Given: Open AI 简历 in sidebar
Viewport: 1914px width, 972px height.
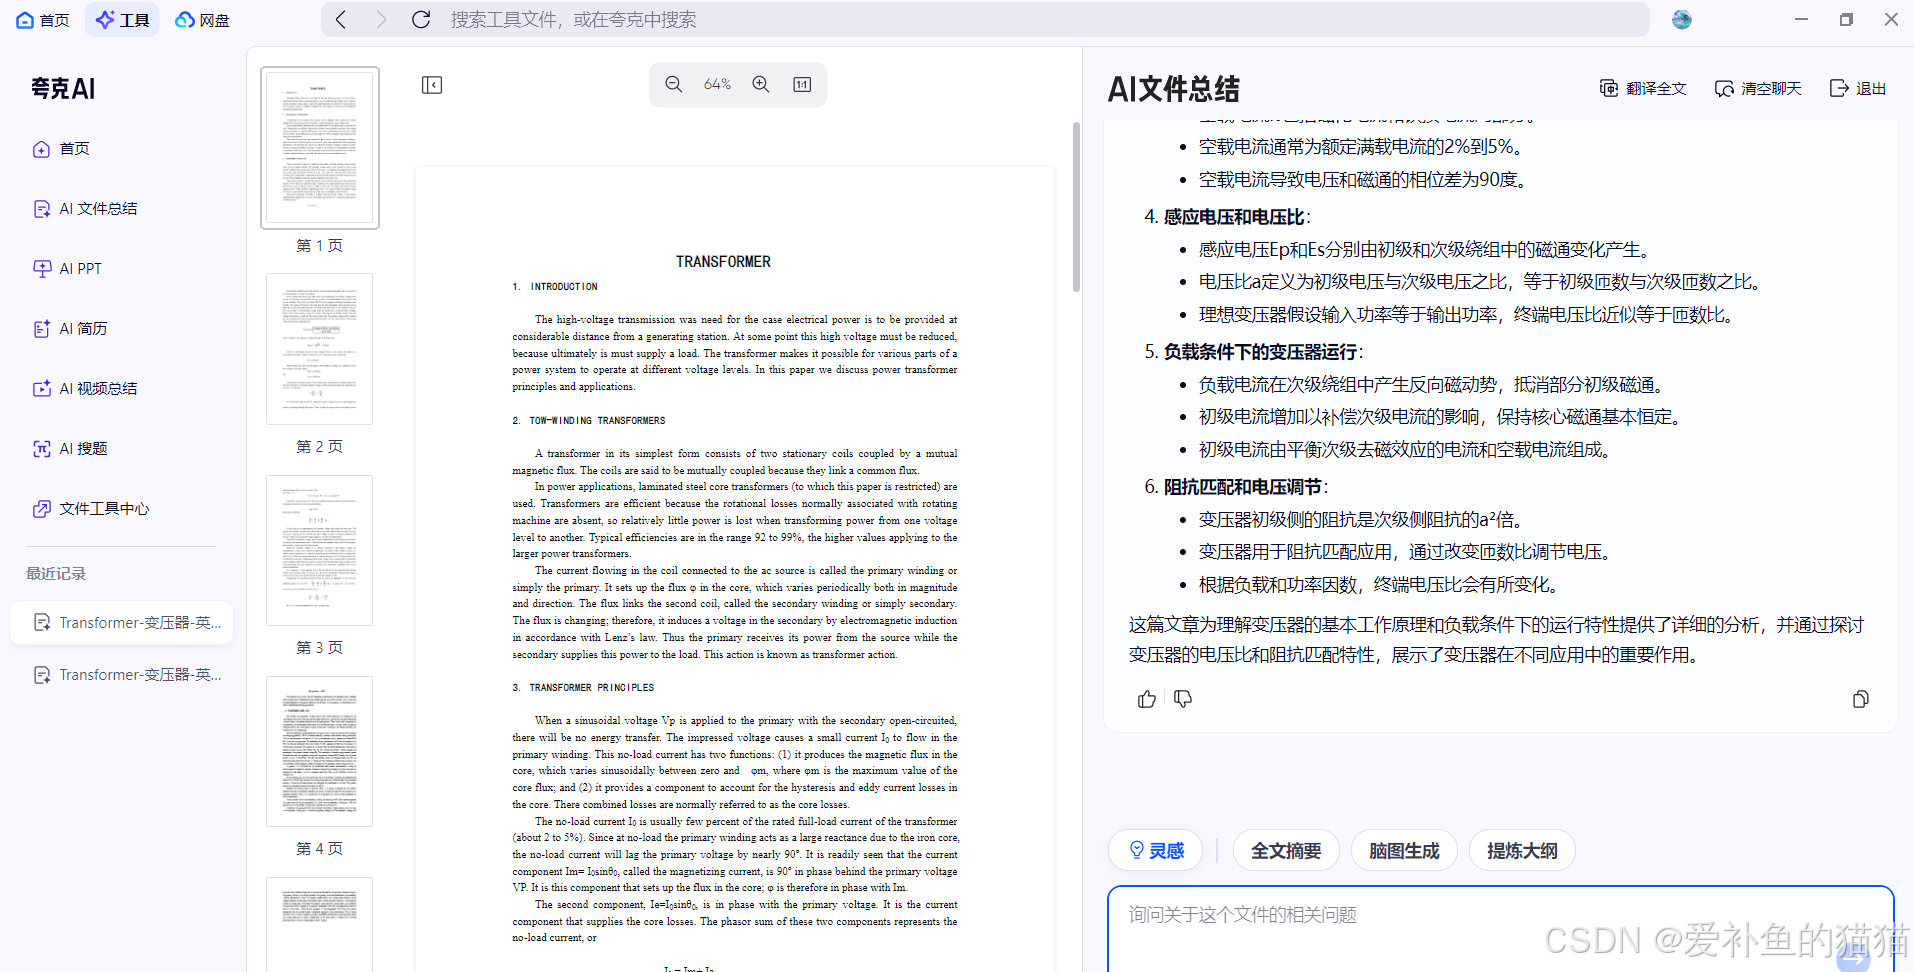Looking at the screenshot, I should tap(70, 329).
